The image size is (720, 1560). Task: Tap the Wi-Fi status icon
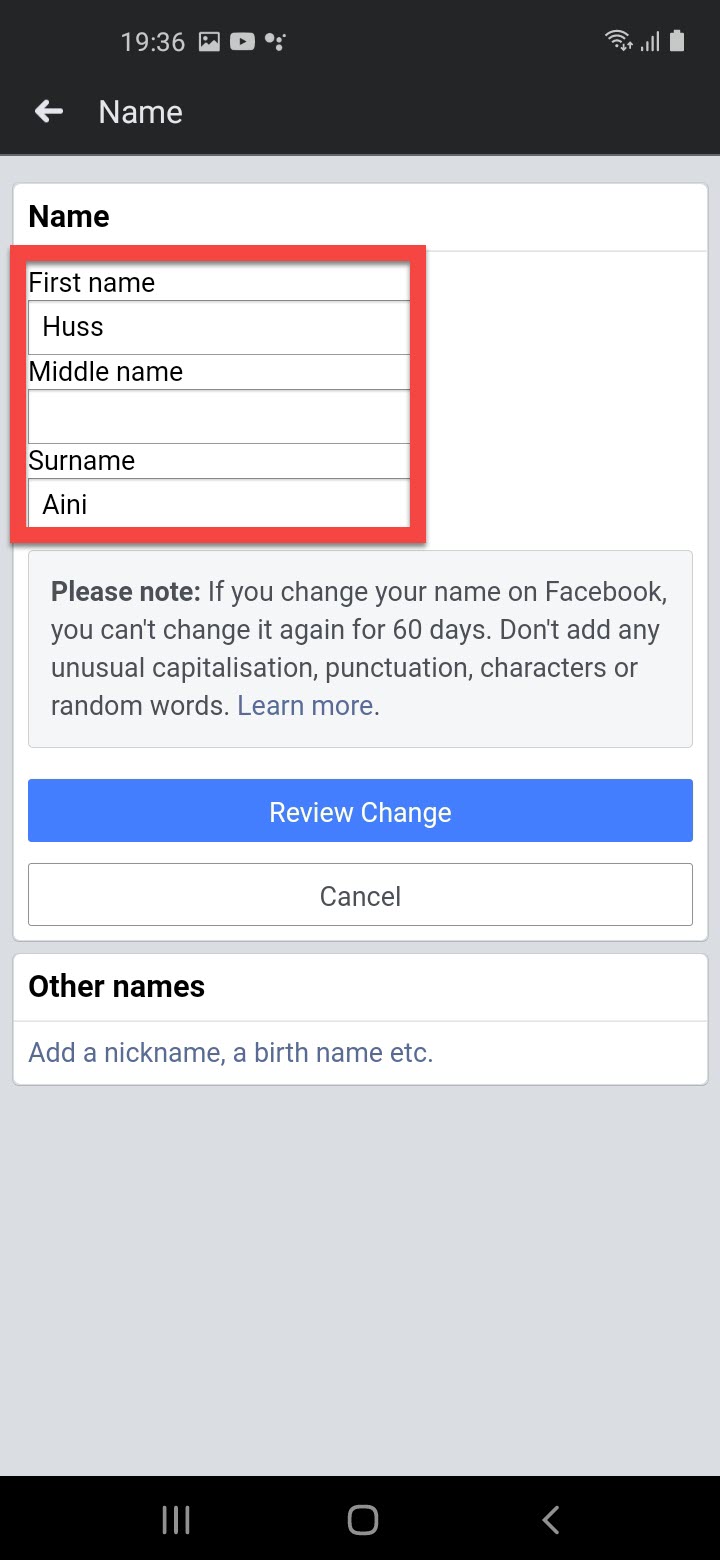618,41
